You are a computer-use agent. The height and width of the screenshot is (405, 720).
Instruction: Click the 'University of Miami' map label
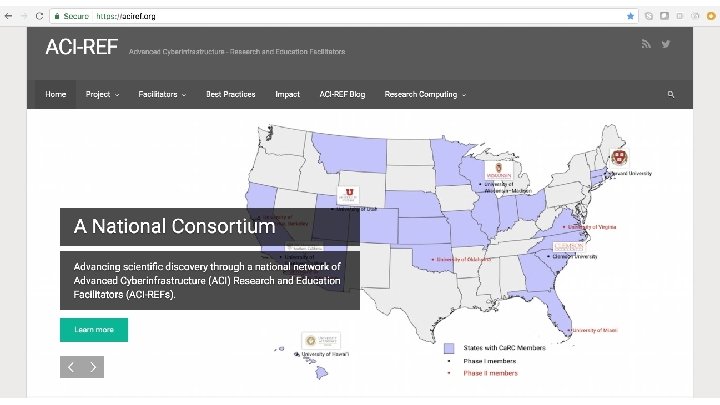pyautogui.click(x=595, y=330)
